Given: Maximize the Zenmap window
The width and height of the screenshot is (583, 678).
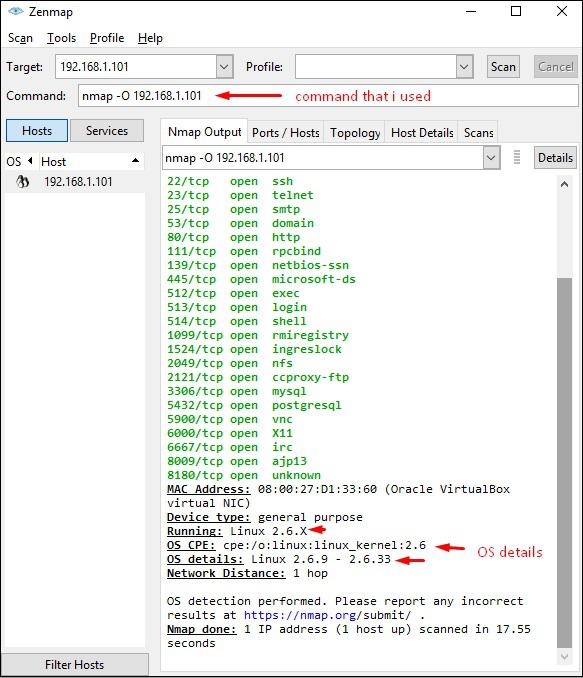Looking at the screenshot, I should coord(516,11).
